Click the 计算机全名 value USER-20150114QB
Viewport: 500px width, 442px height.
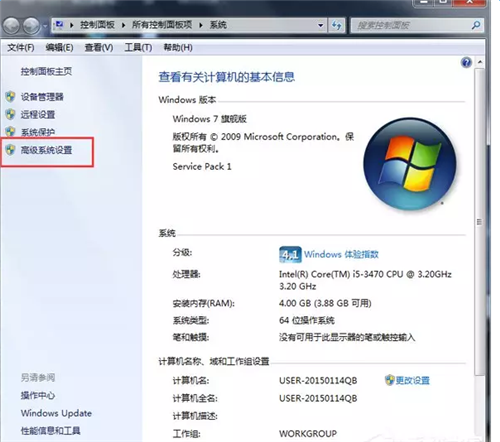pos(318,398)
